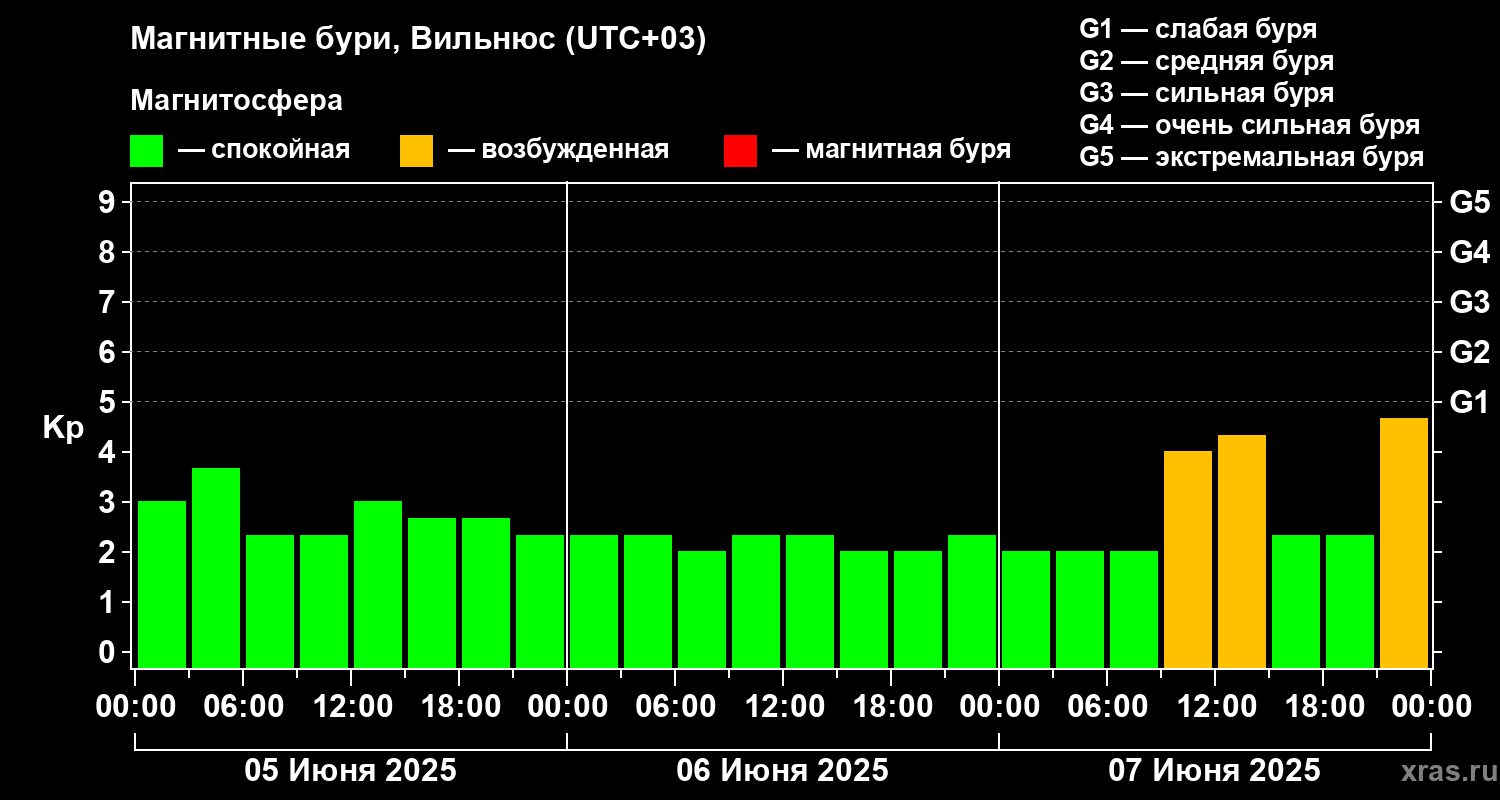The height and width of the screenshot is (800, 1500).
Task: Select the 06:00–09:00 green bar on 06 Июня
Action: (702, 610)
